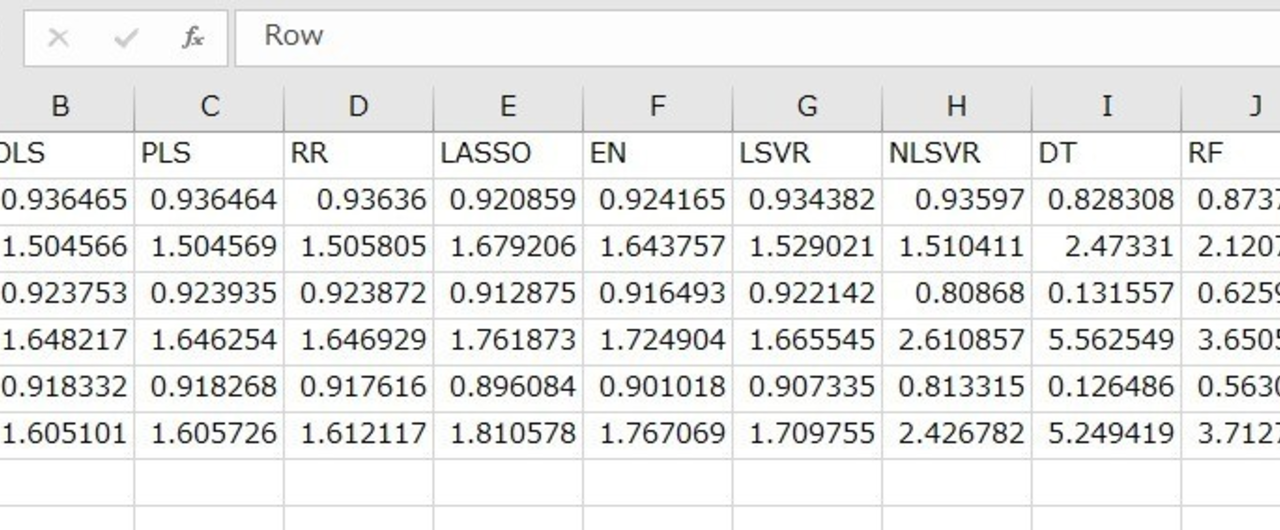Open the Insert Function fx icon

click(193, 38)
